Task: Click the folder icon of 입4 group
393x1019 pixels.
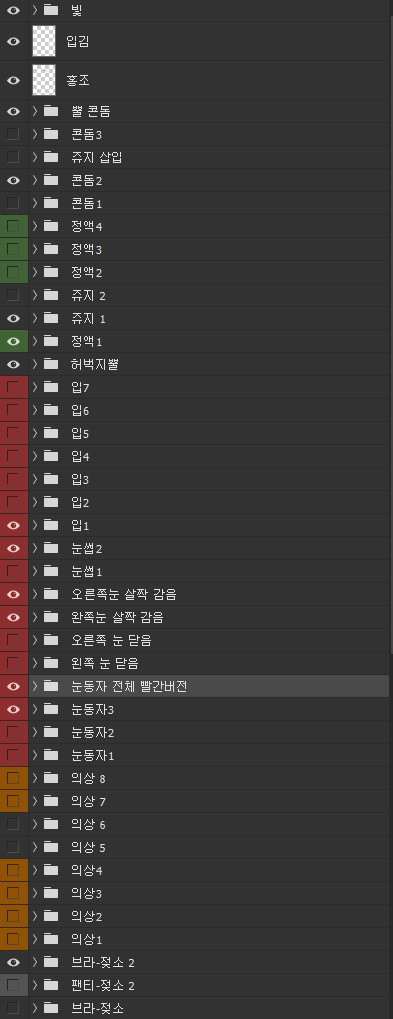Action: [51, 456]
